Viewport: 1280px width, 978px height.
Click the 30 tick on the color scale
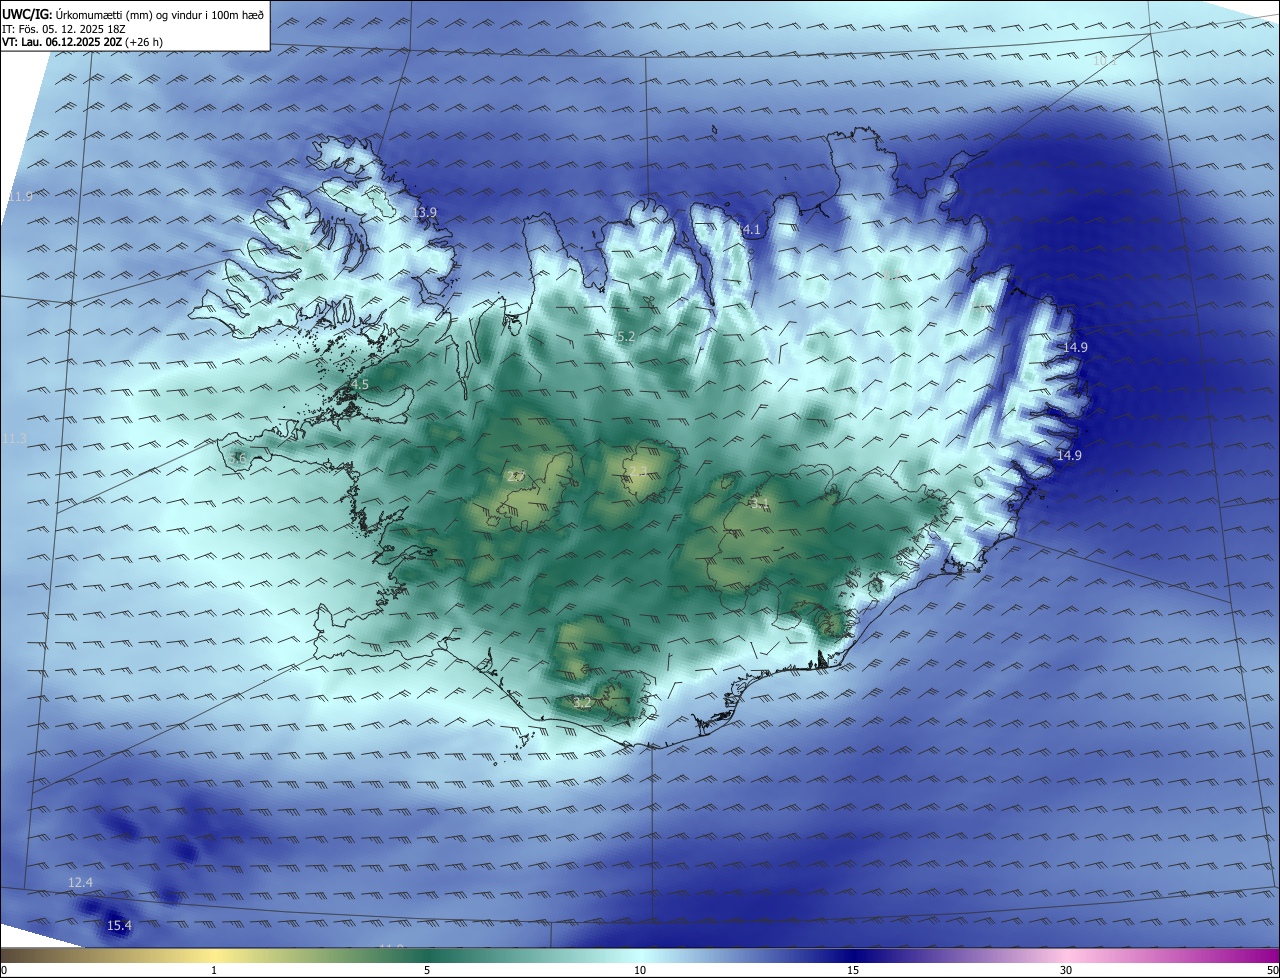[x=1066, y=970]
